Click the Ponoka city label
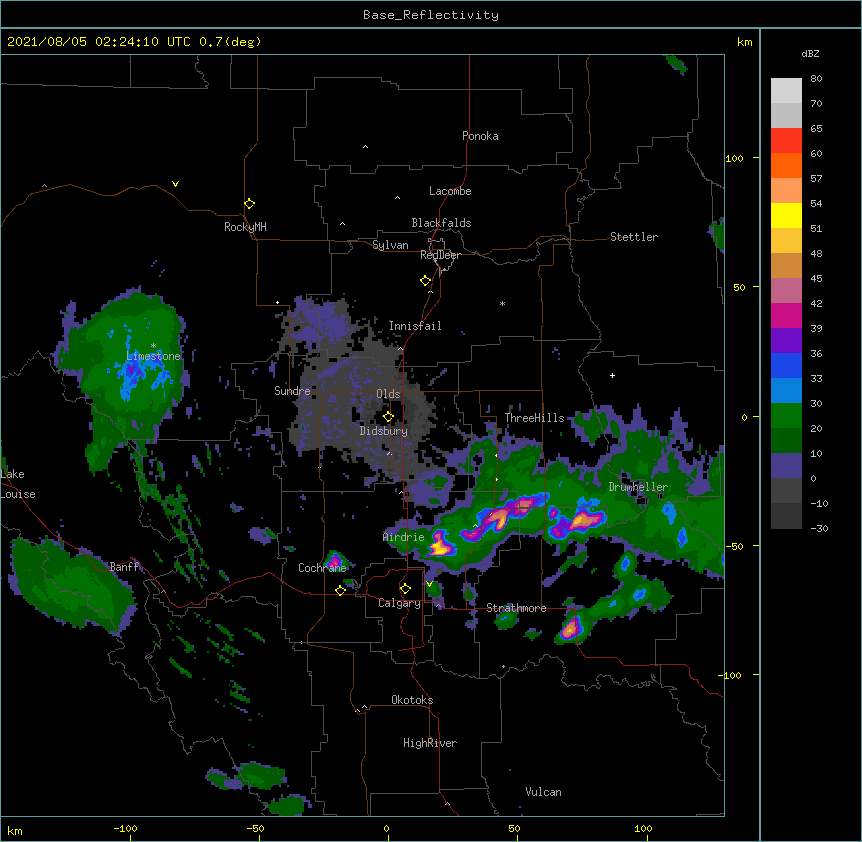 480,136
